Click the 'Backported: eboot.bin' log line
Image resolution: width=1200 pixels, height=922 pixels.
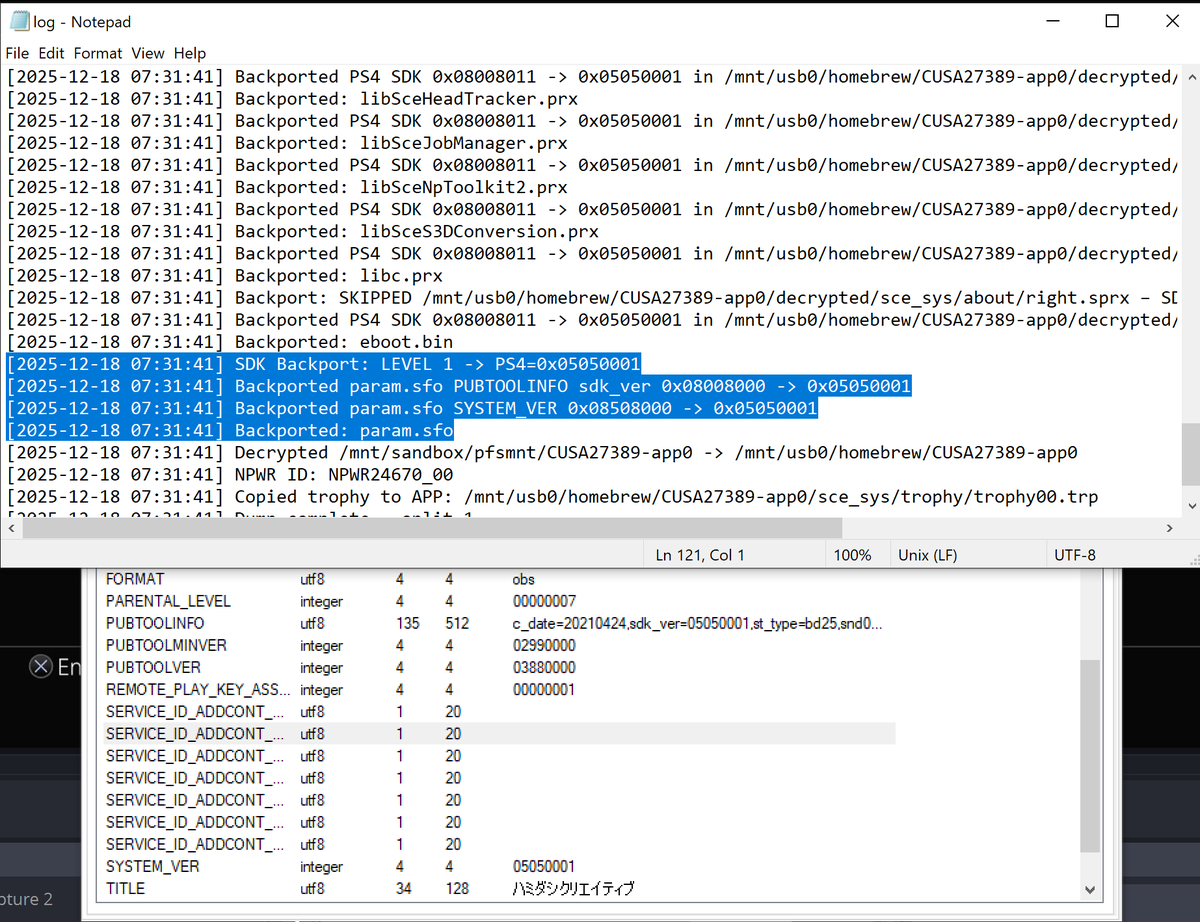(229, 342)
